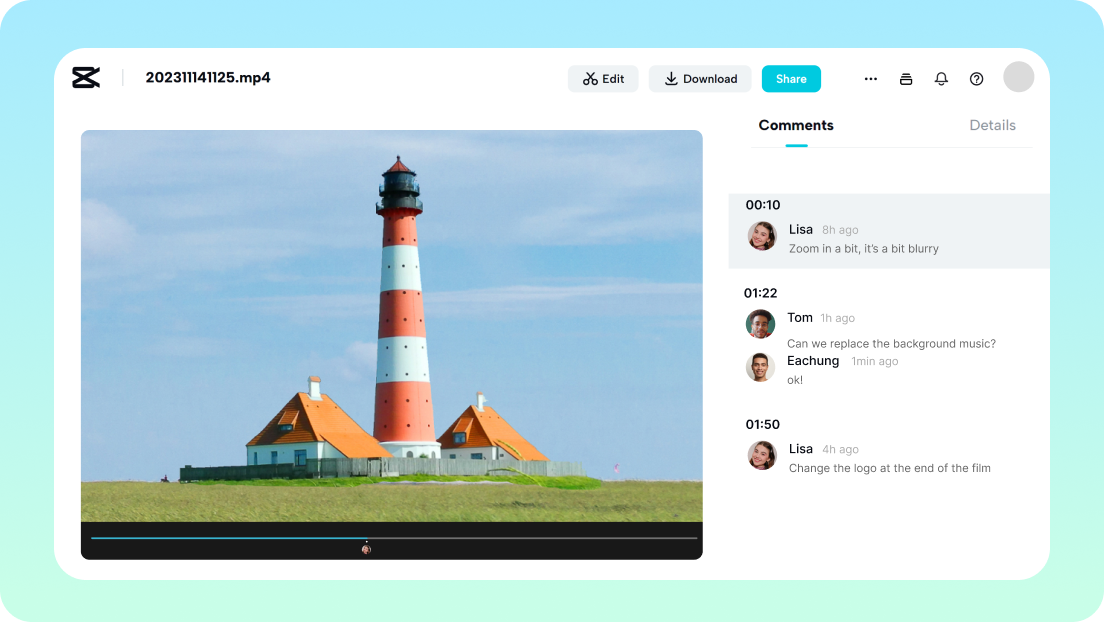The height and width of the screenshot is (622, 1104).
Task: Click the Share button
Action: point(791,78)
